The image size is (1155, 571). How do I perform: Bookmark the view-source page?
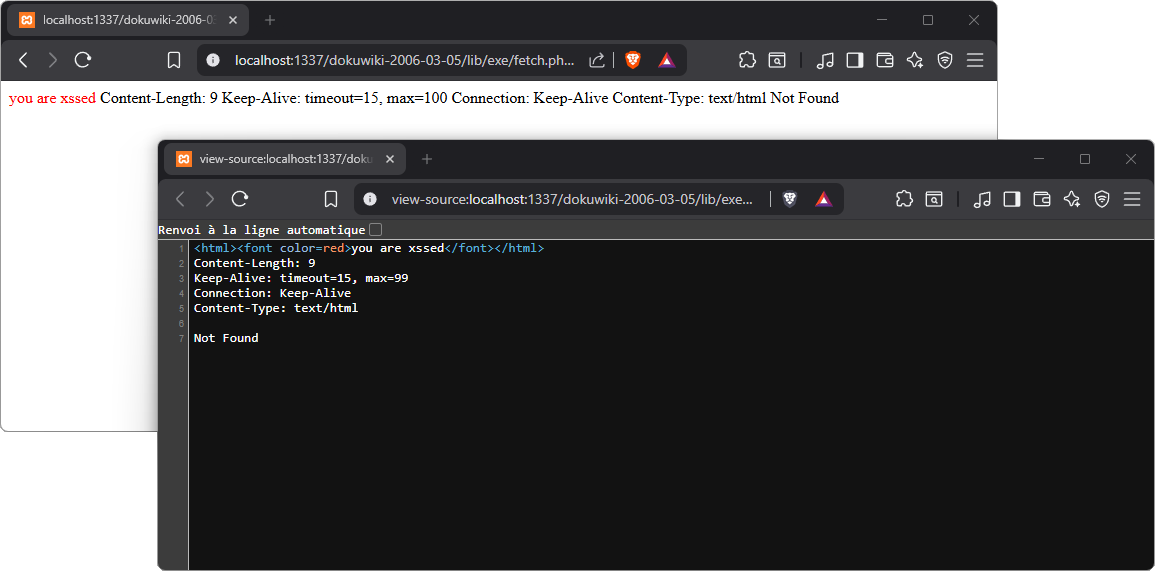tap(331, 199)
